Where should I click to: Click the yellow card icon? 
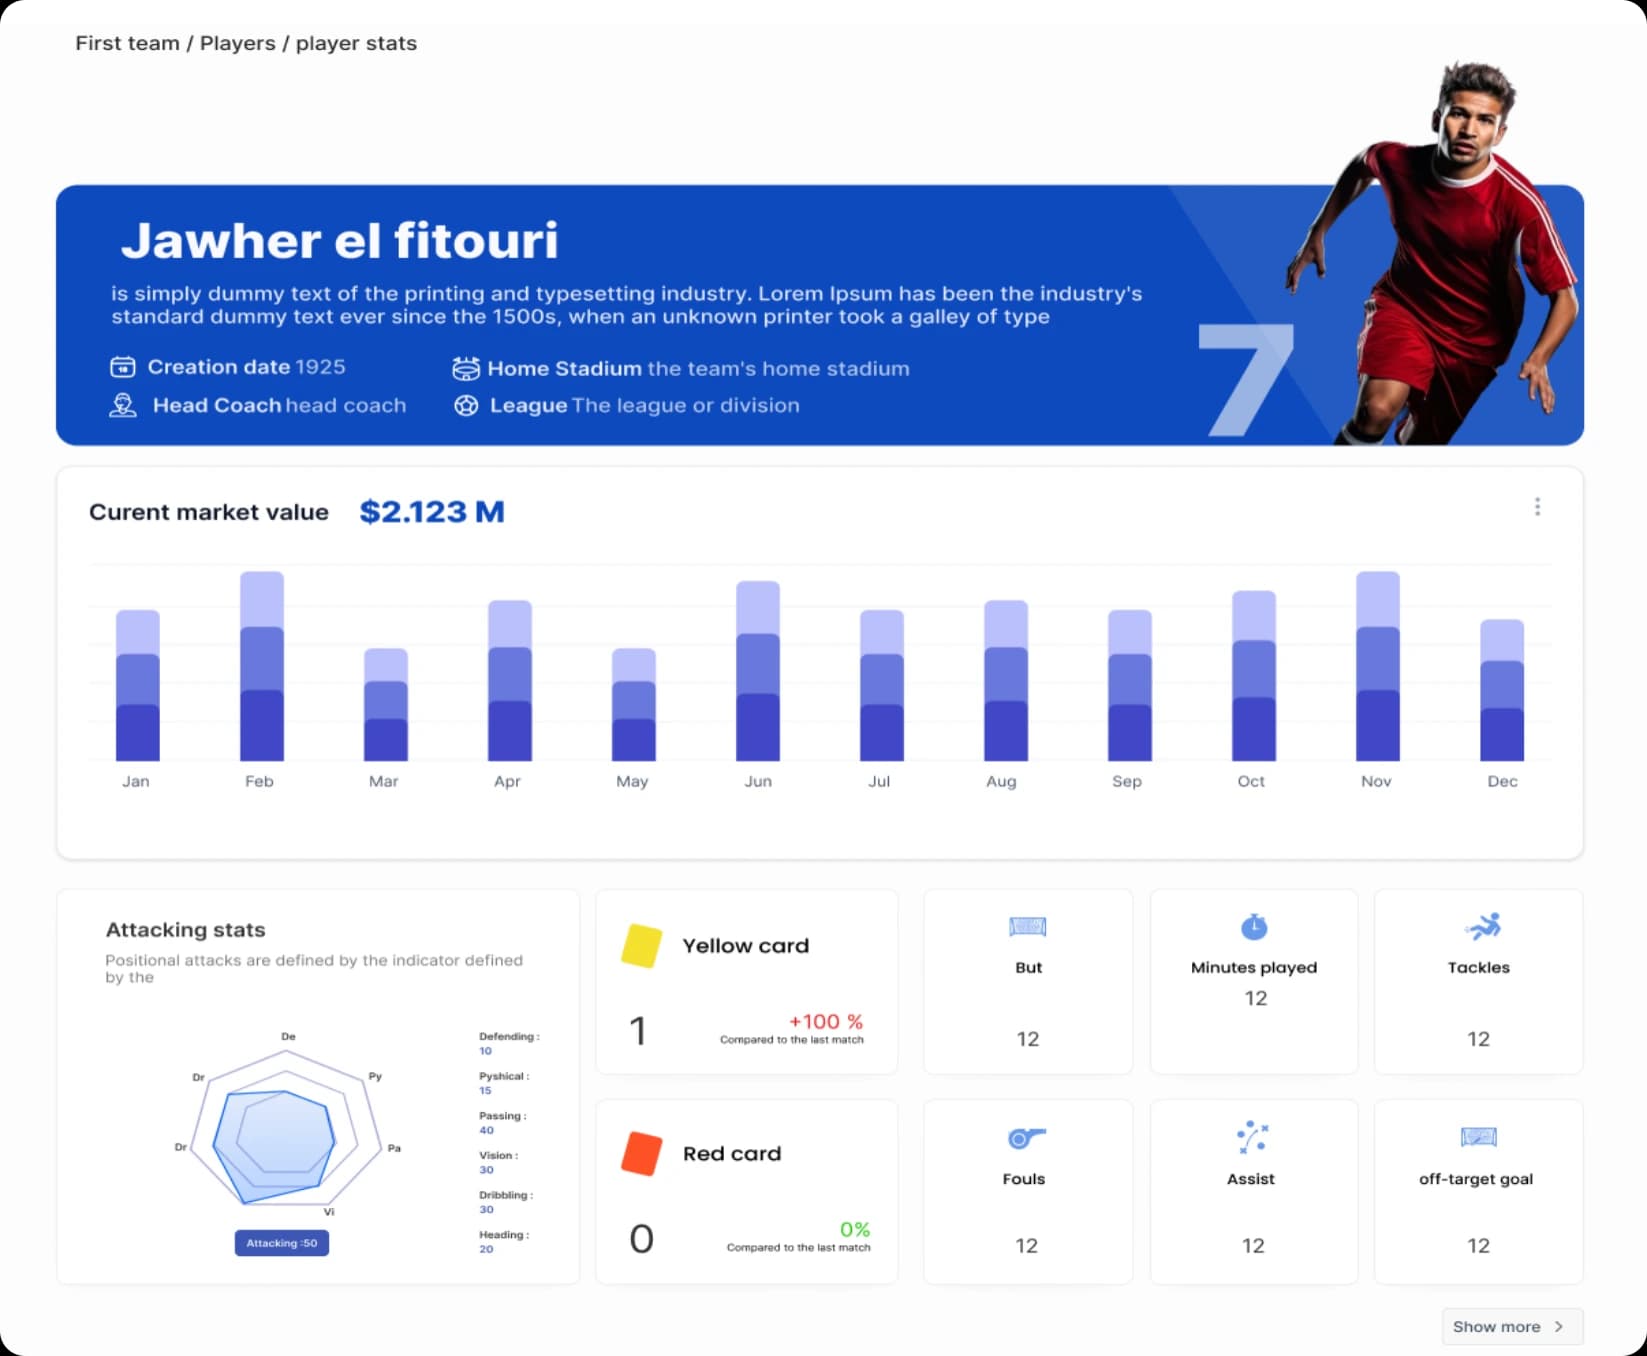click(x=641, y=944)
